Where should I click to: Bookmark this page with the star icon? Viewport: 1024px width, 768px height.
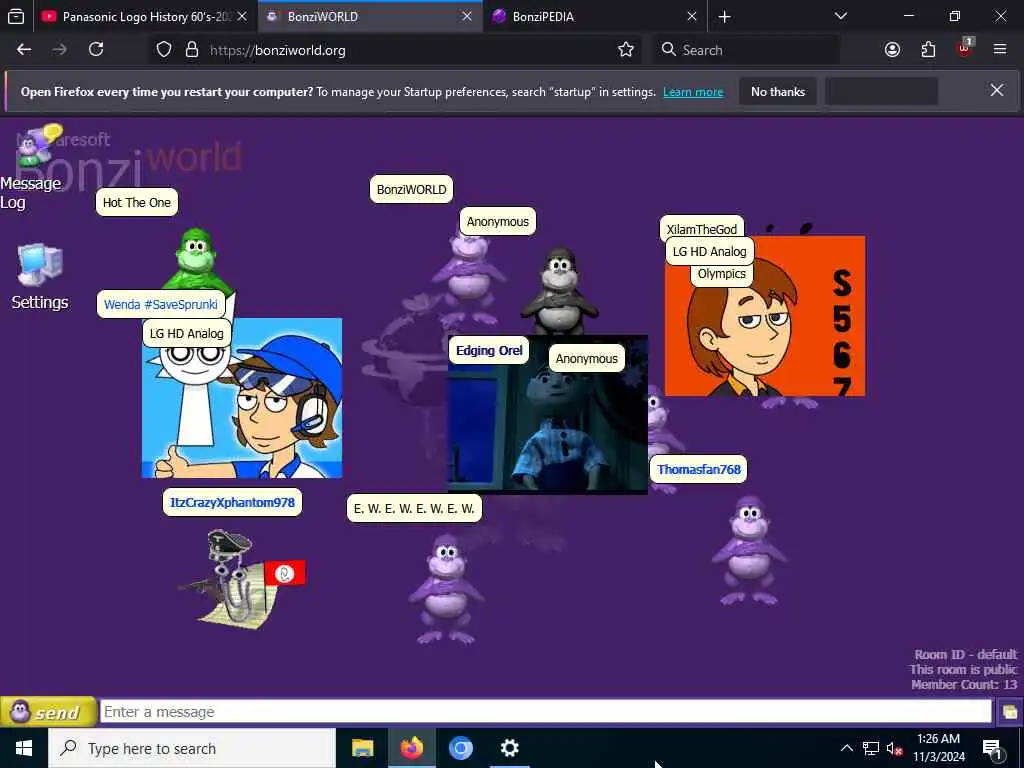tap(626, 50)
